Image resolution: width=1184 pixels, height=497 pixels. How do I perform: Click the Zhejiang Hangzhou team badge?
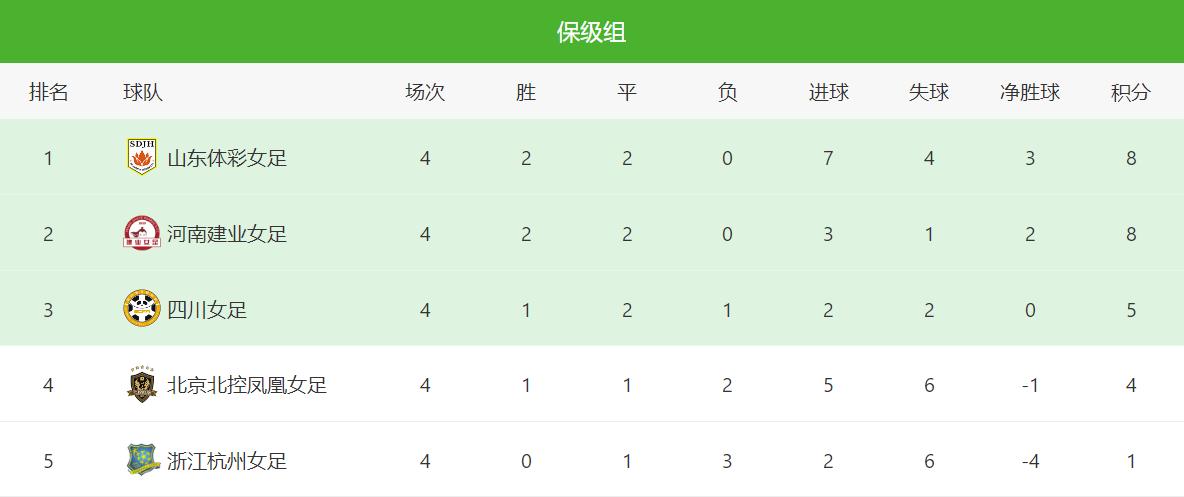(x=142, y=460)
